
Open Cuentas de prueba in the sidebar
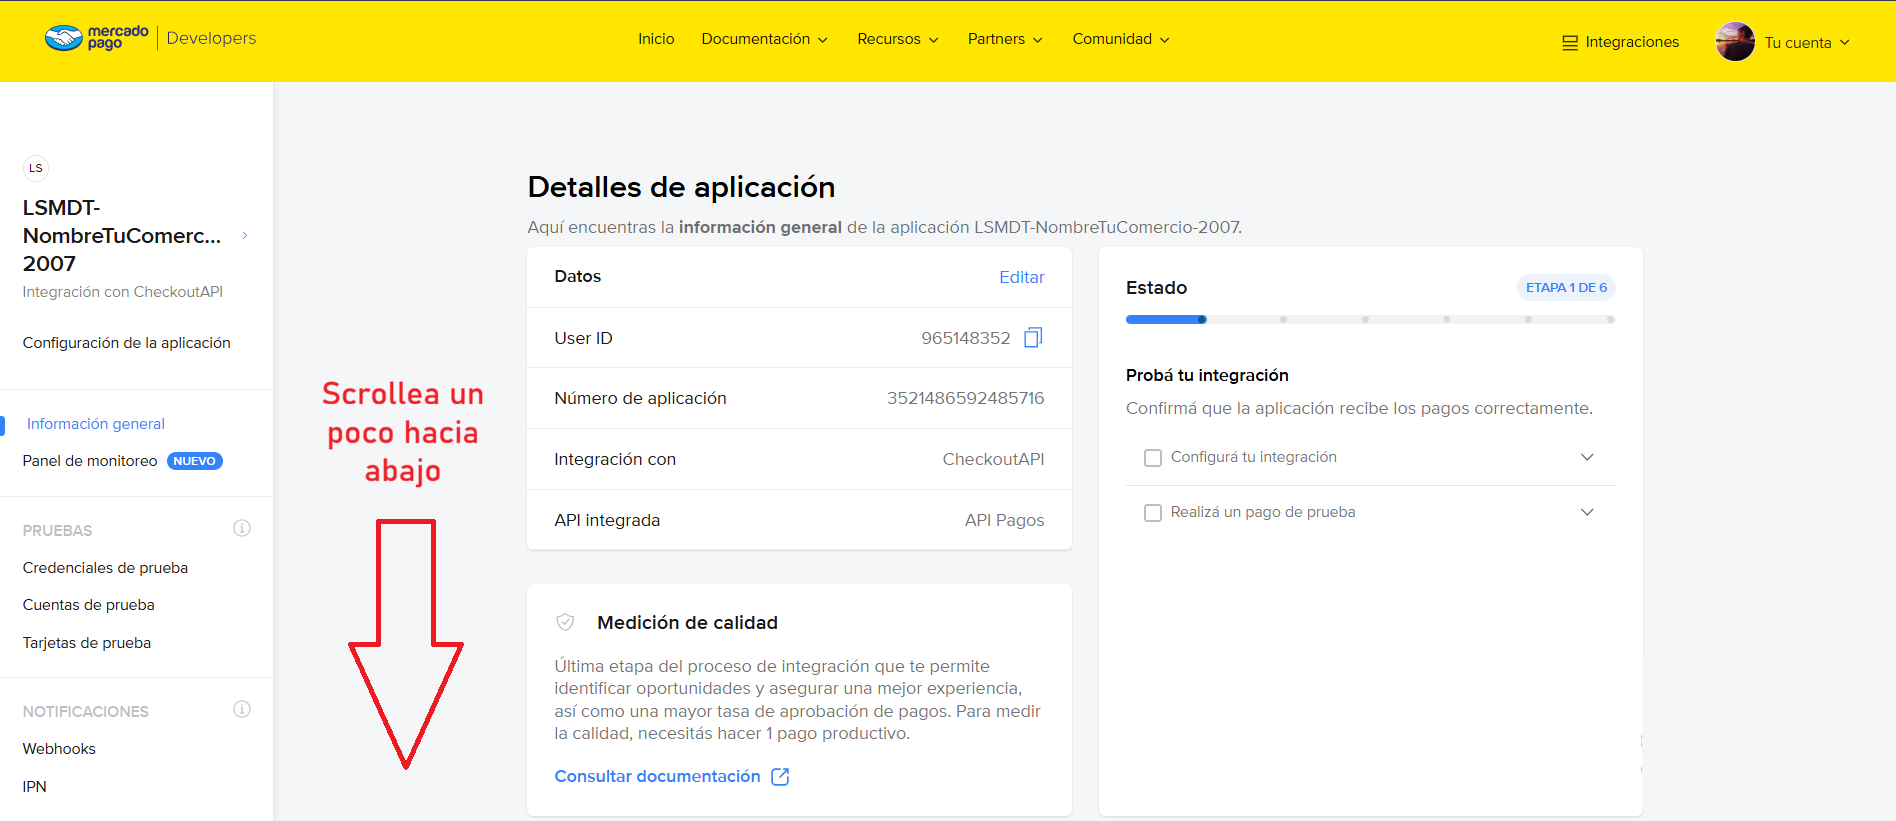point(89,605)
